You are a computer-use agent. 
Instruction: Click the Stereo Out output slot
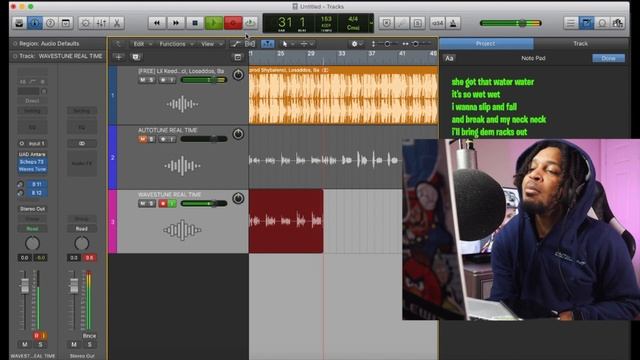click(33, 209)
